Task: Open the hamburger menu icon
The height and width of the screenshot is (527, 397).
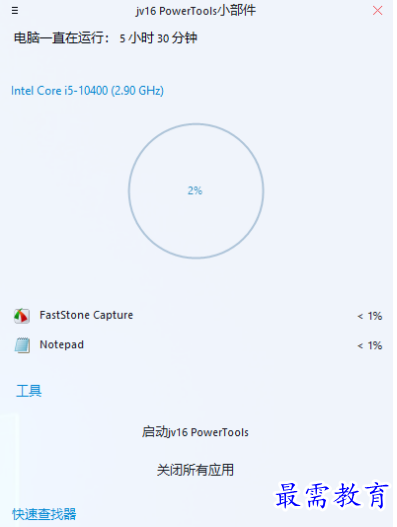Action: 15,11
